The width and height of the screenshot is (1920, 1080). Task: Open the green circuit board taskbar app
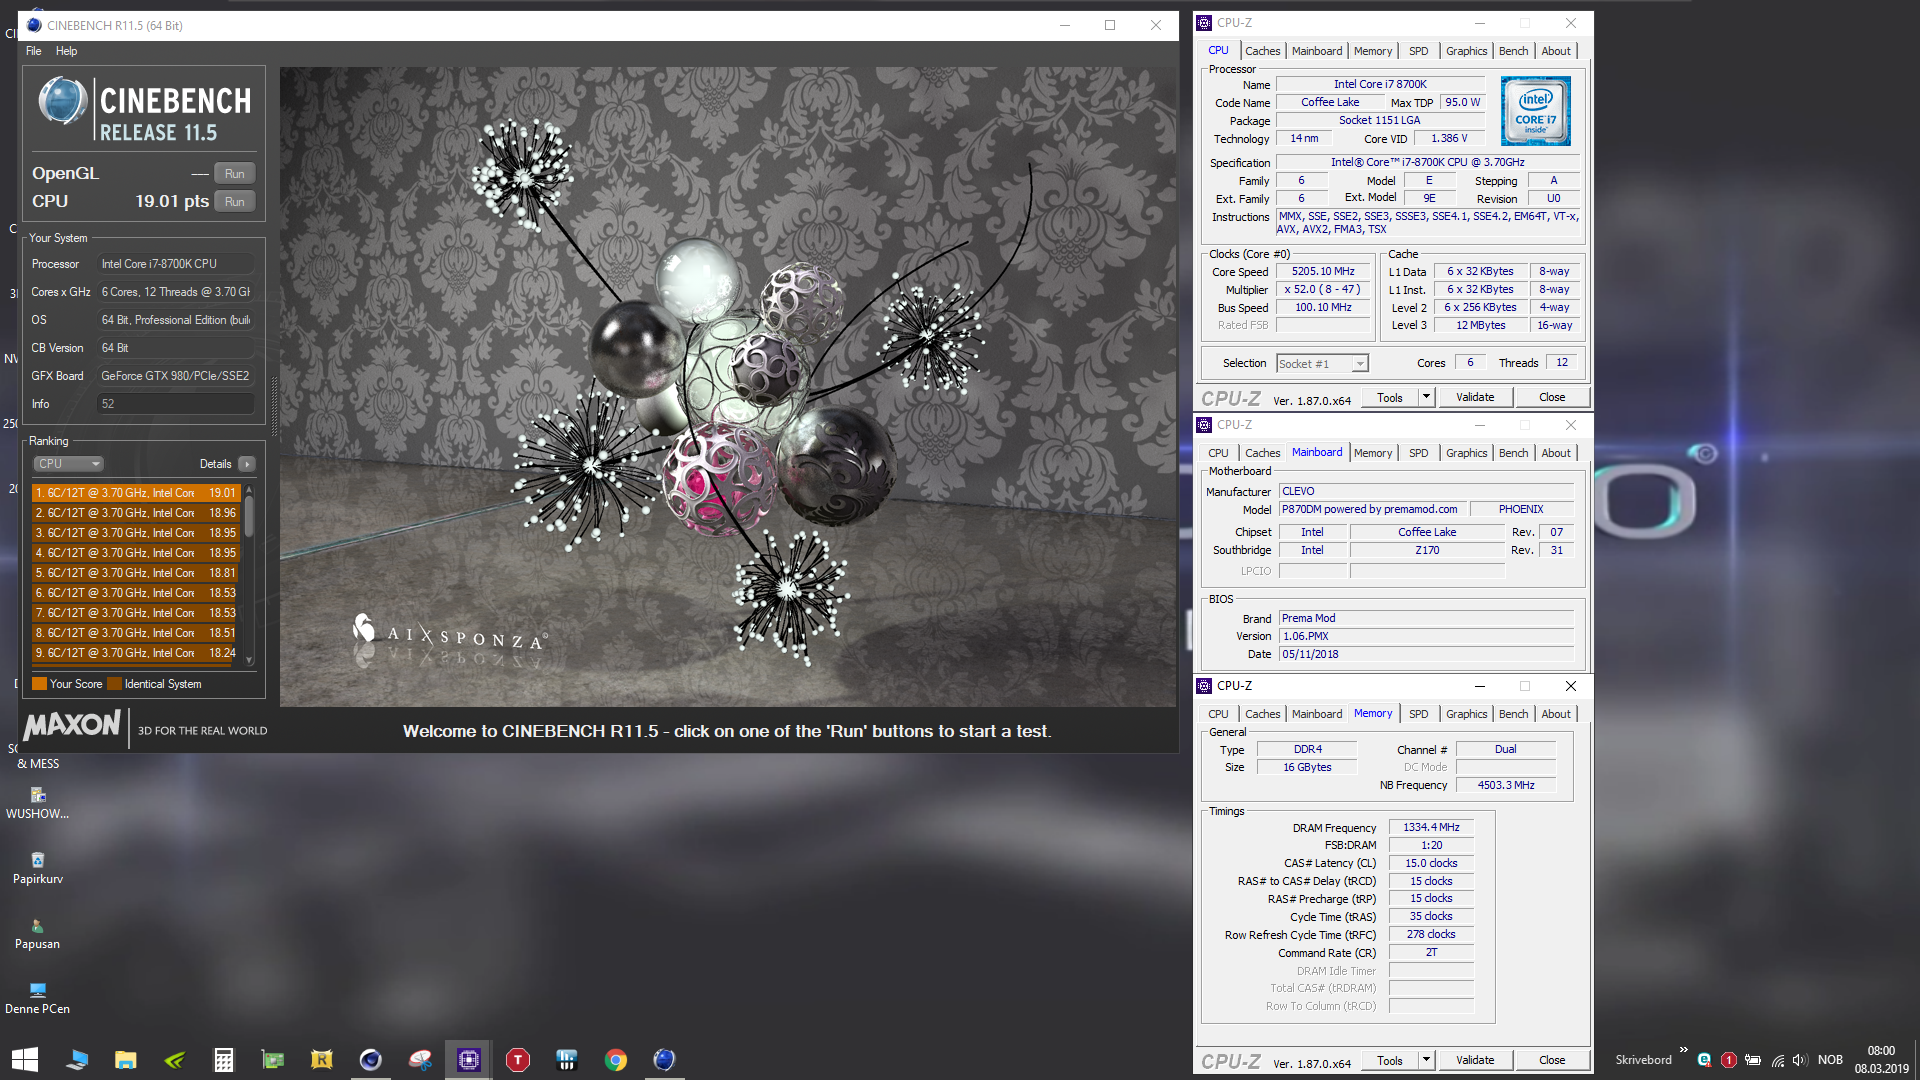tap(272, 1059)
